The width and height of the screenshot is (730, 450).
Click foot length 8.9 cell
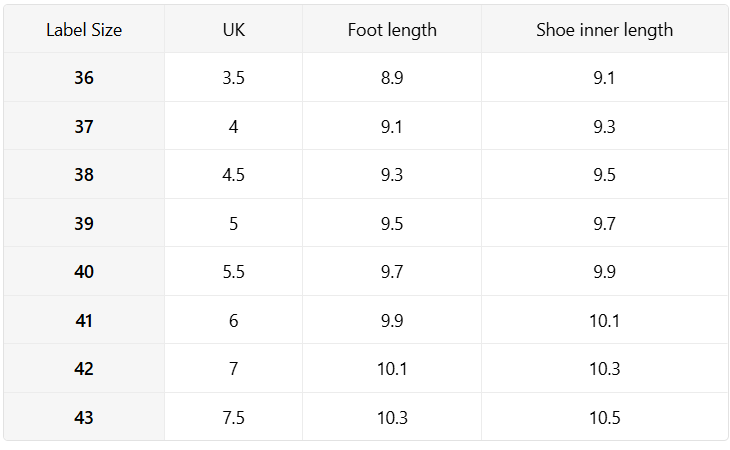(x=392, y=78)
